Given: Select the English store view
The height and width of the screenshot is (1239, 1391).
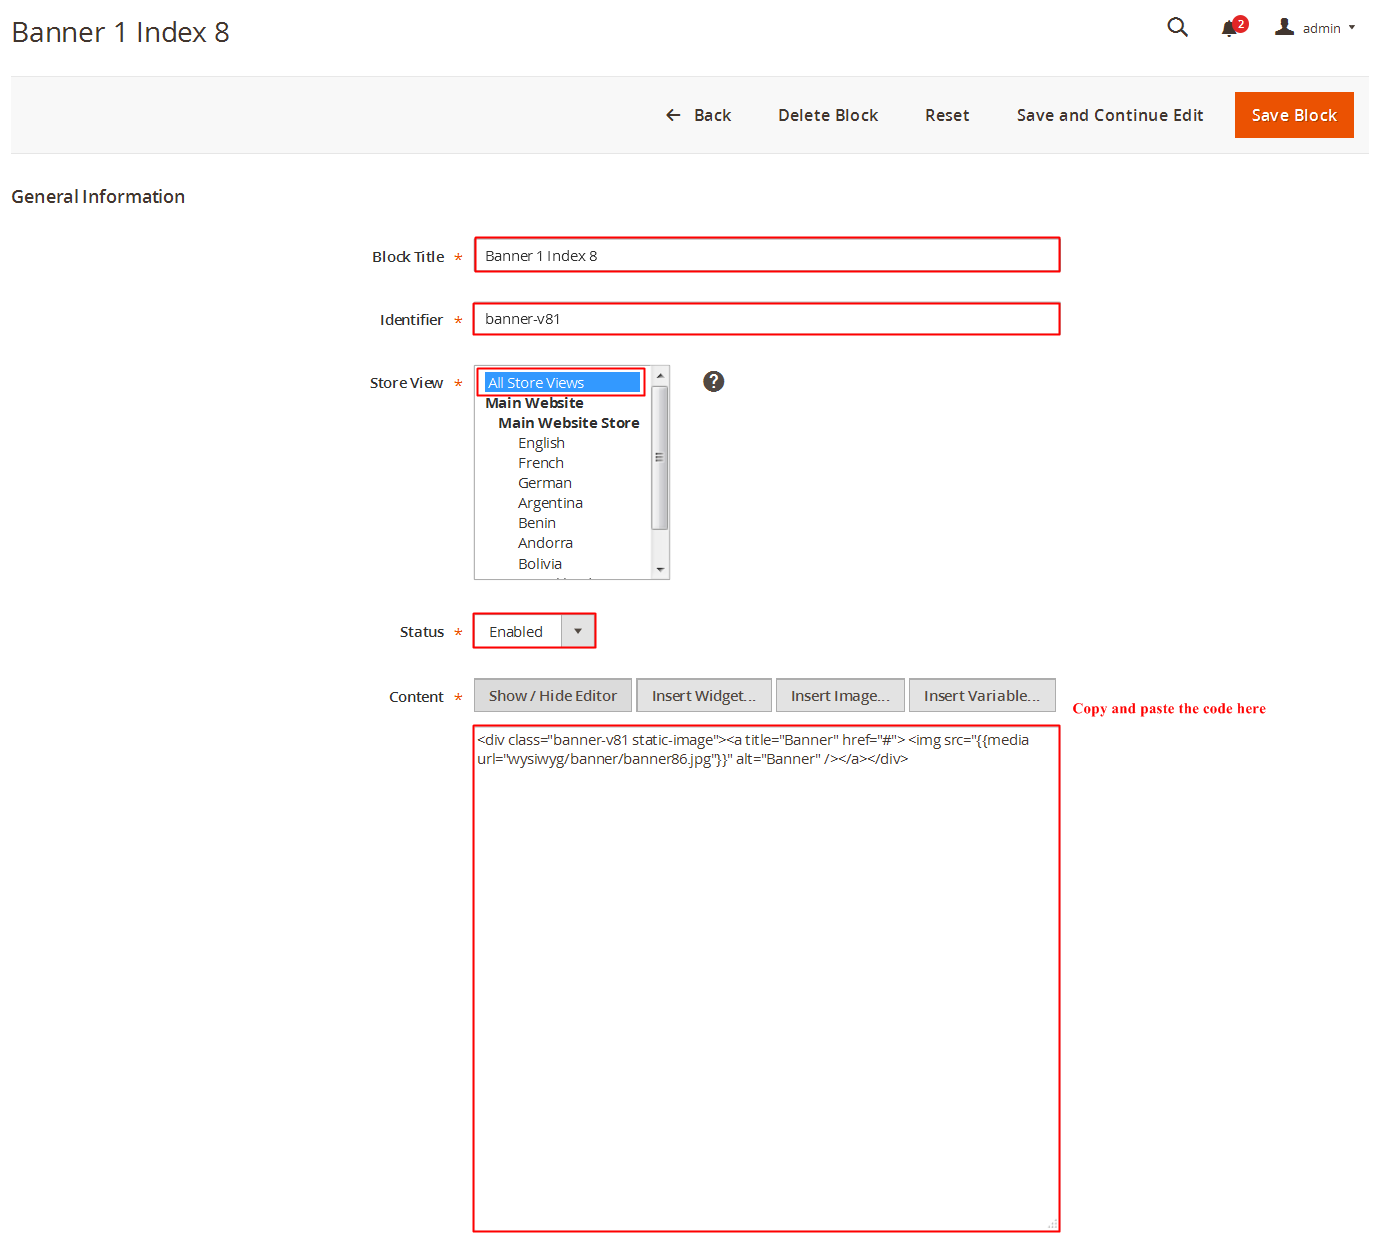Looking at the screenshot, I should (541, 443).
